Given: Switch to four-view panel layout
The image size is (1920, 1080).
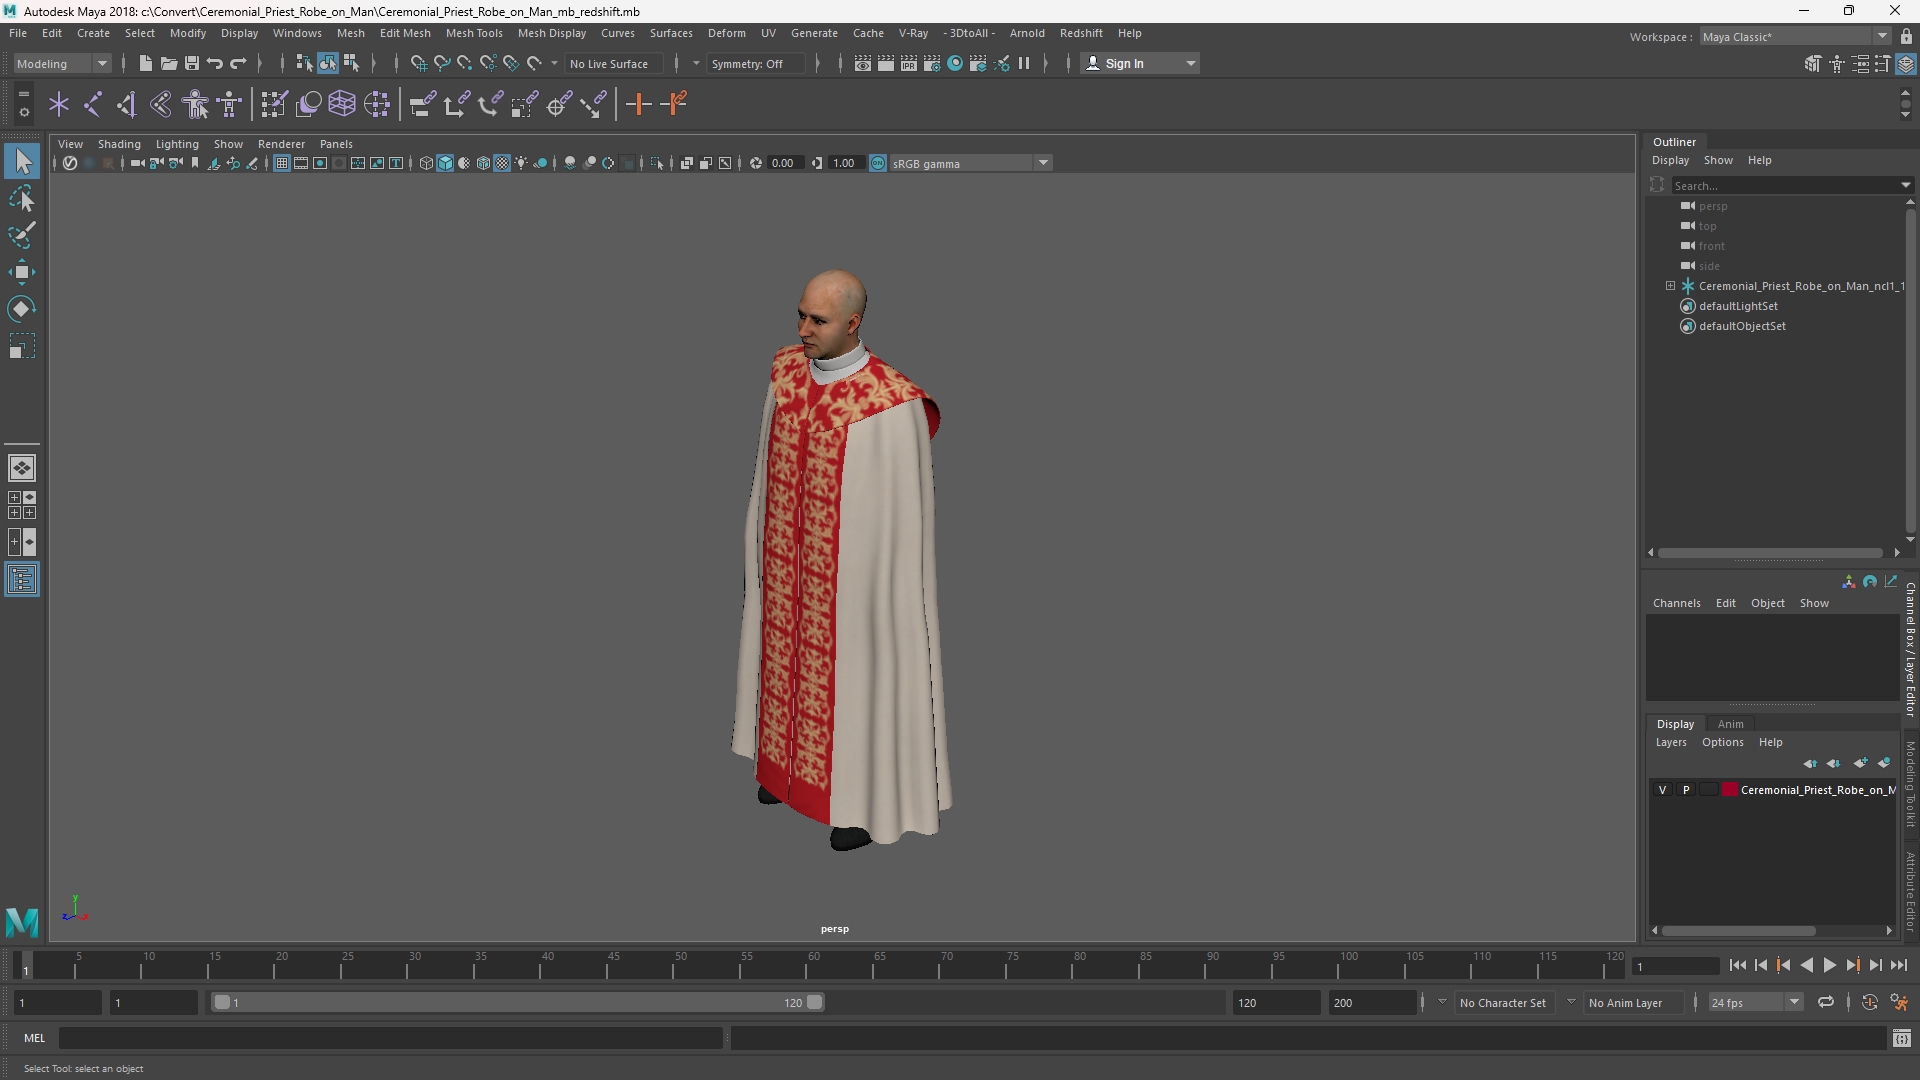Looking at the screenshot, I should pyautogui.click(x=22, y=505).
